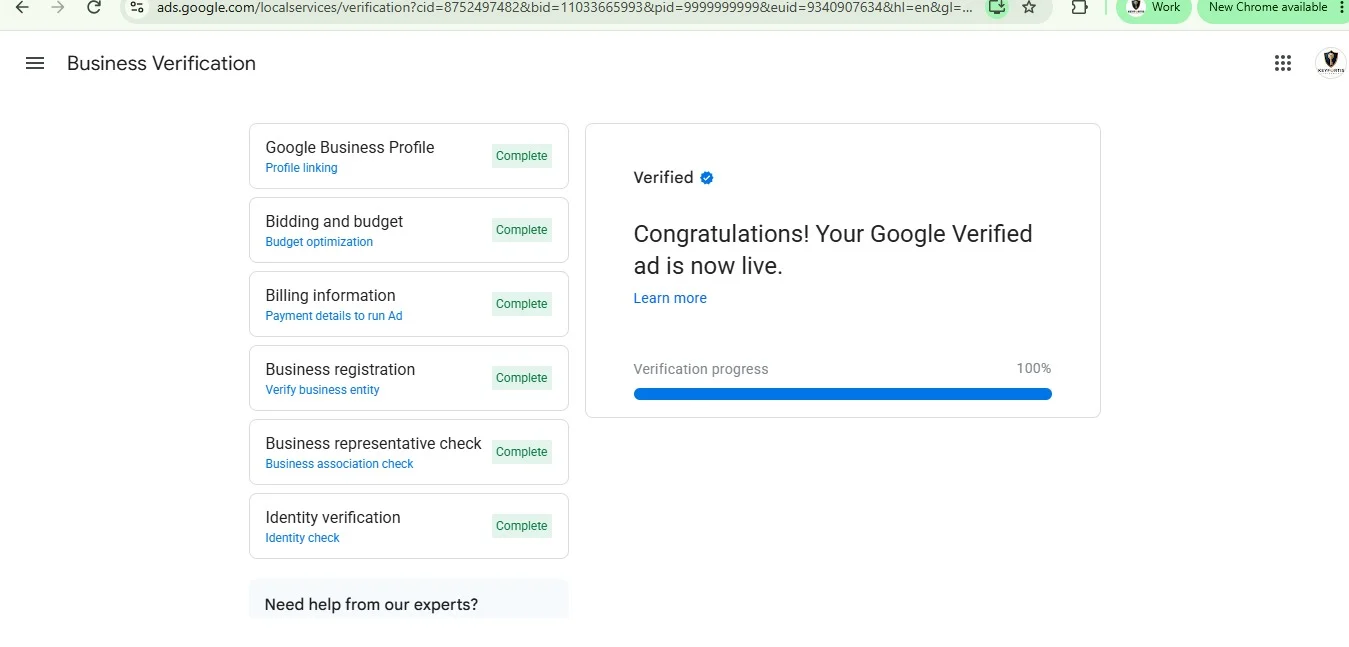The height and width of the screenshot is (647, 1349).
Task: Click the browser forward arrow
Action: click(x=58, y=7)
